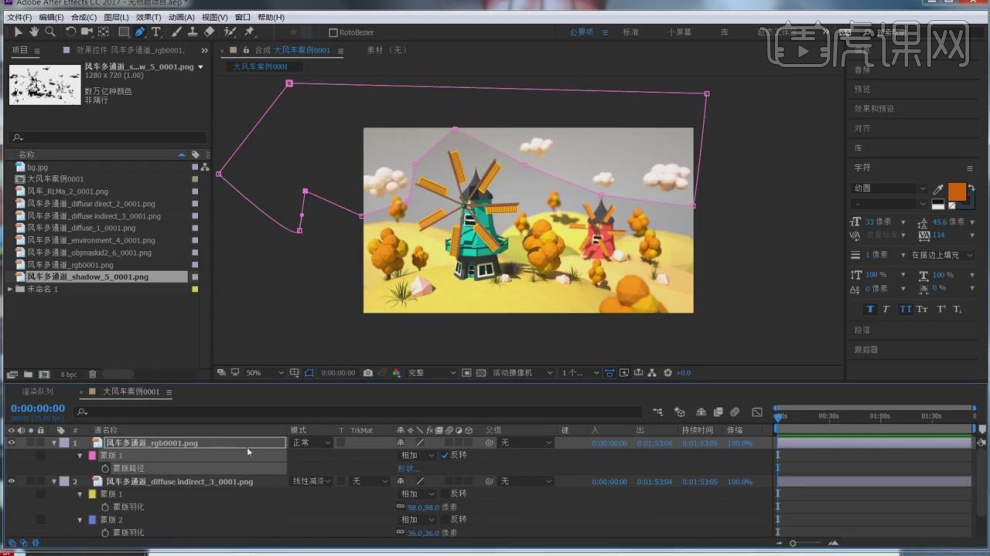990x556 pixels.
Task: Select the Pen tool in toolbar
Action: coord(139,32)
